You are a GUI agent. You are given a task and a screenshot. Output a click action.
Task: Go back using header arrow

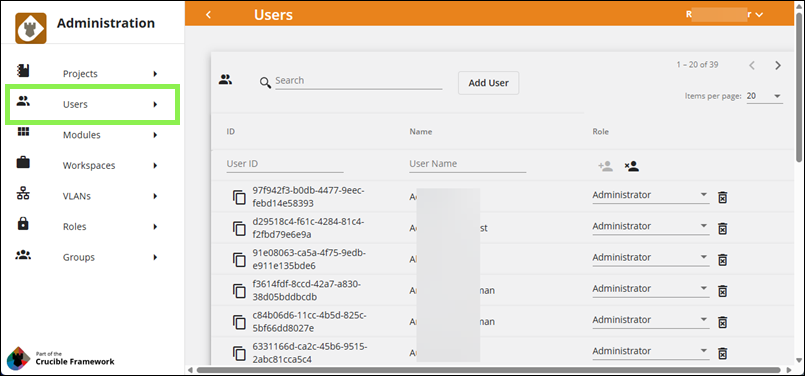click(208, 14)
